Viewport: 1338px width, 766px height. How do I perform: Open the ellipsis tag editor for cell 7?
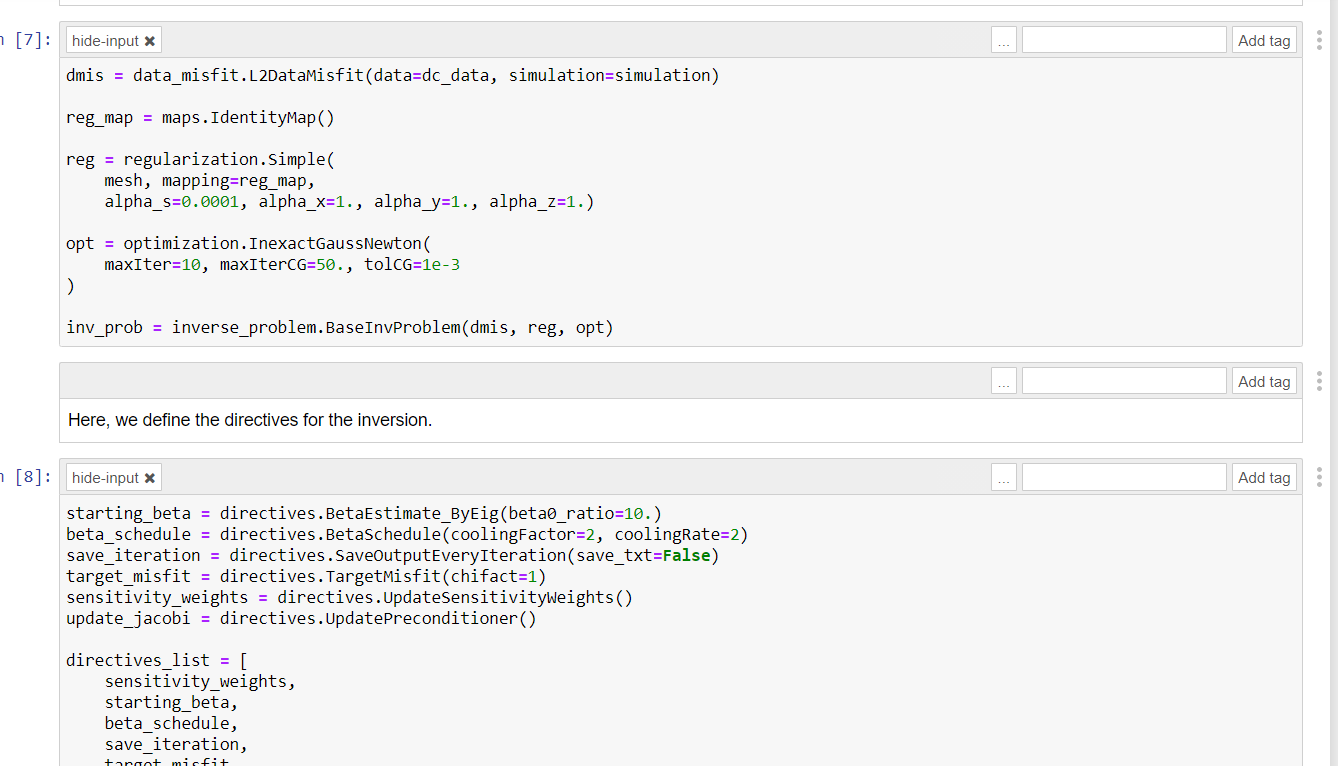coord(1004,41)
